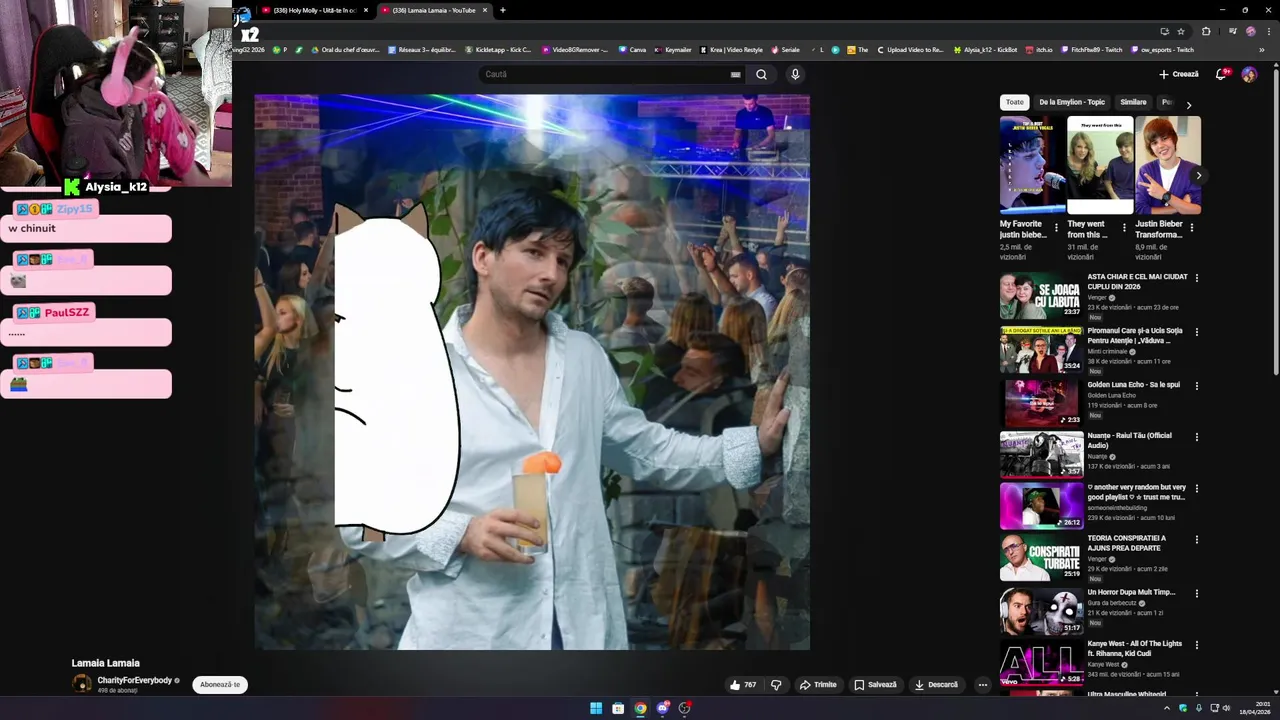The width and height of the screenshot is (1280, 720).
Task: Open options for Kanye West All Of The Lights
Action: point(1196,645)
